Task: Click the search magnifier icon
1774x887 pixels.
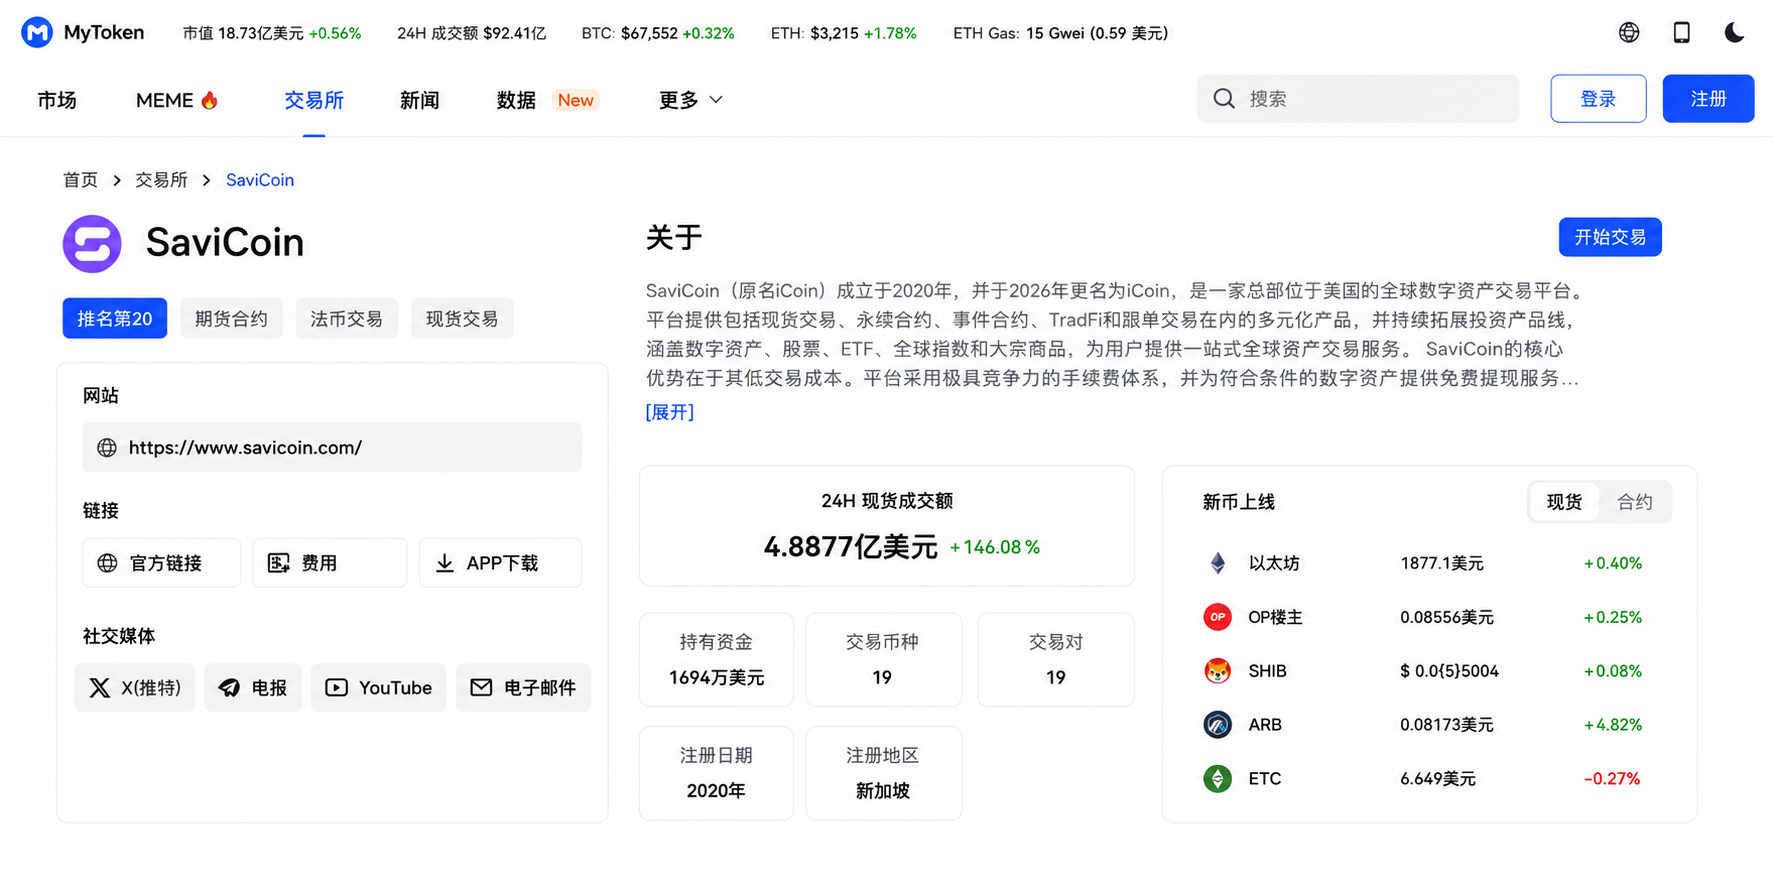Action: pos(1224,99)
